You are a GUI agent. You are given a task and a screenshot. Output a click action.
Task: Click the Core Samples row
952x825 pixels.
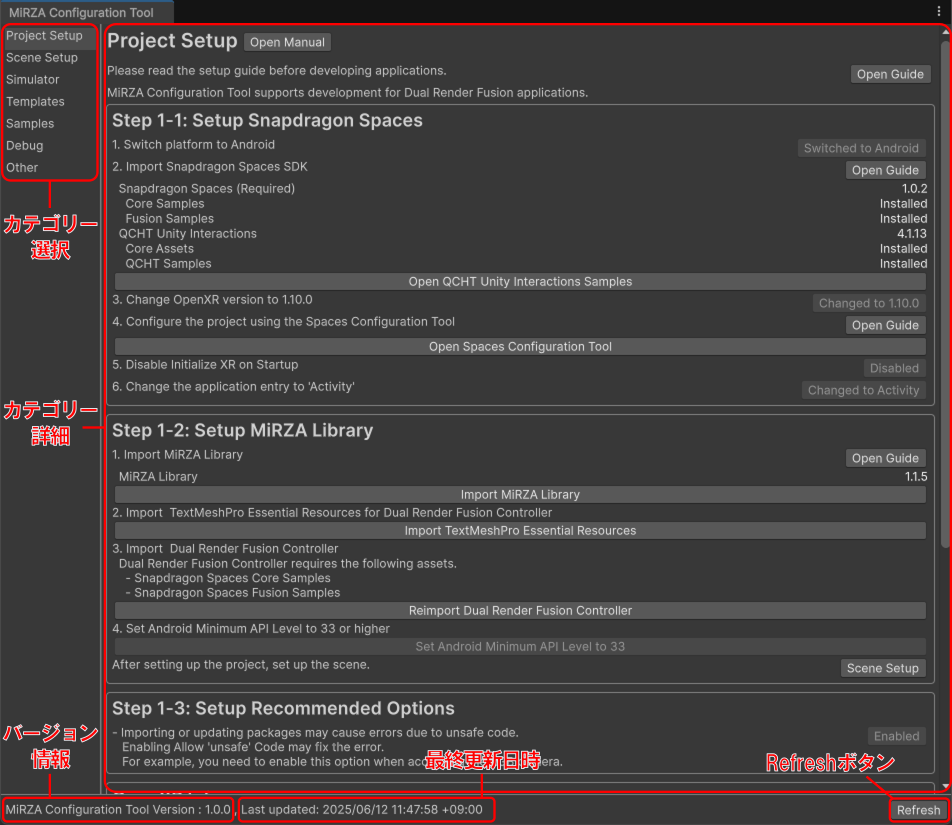[526, 204]
